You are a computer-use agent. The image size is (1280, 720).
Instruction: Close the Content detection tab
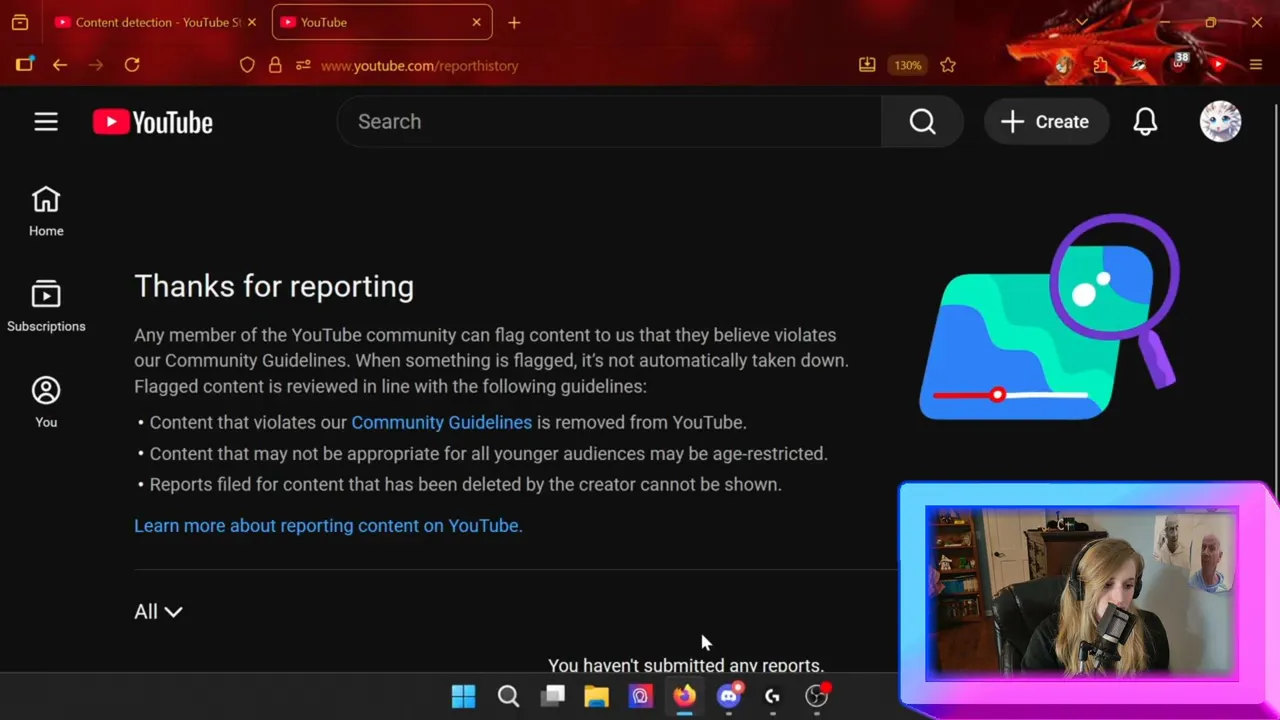(x=251, y=22)
